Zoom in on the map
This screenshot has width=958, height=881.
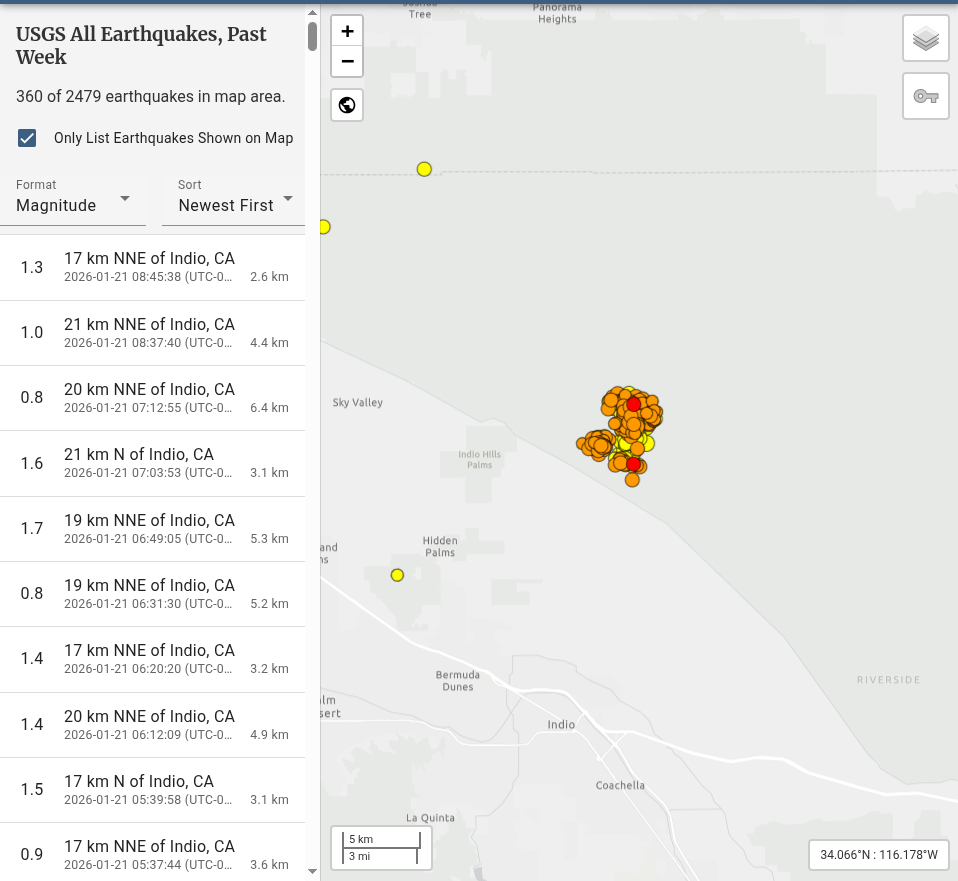[x=347, y=31]
